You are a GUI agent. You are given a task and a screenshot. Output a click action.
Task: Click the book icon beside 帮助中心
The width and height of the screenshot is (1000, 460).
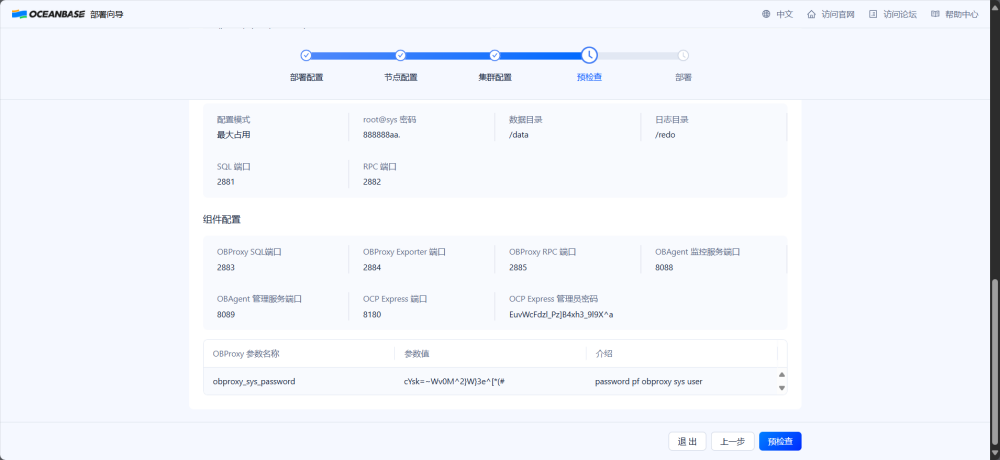[935, 14]
